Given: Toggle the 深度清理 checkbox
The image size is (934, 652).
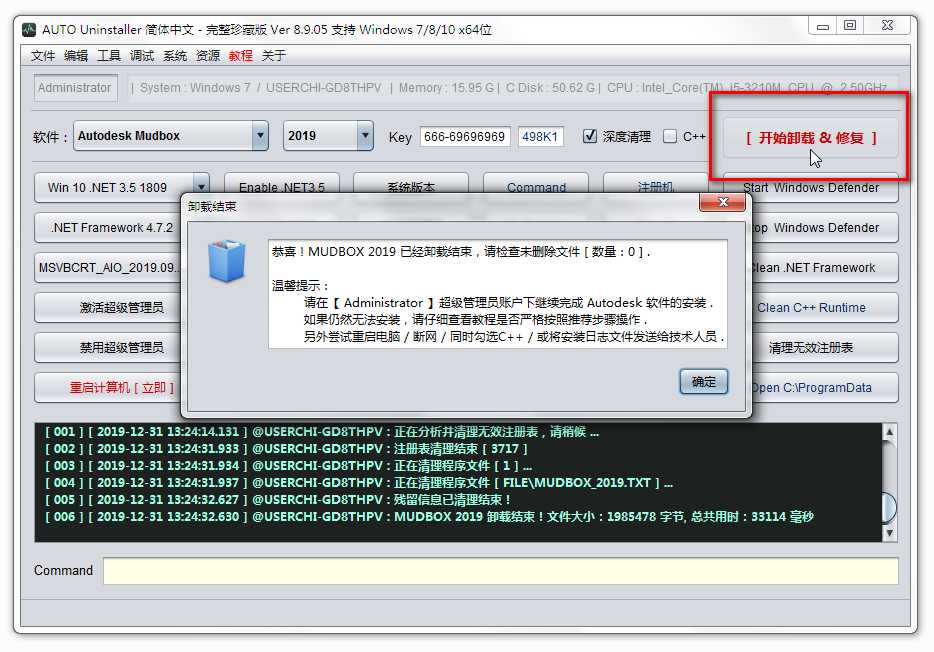Looking at the screenshot, I should pyautogui.click(x=590, y=136).
